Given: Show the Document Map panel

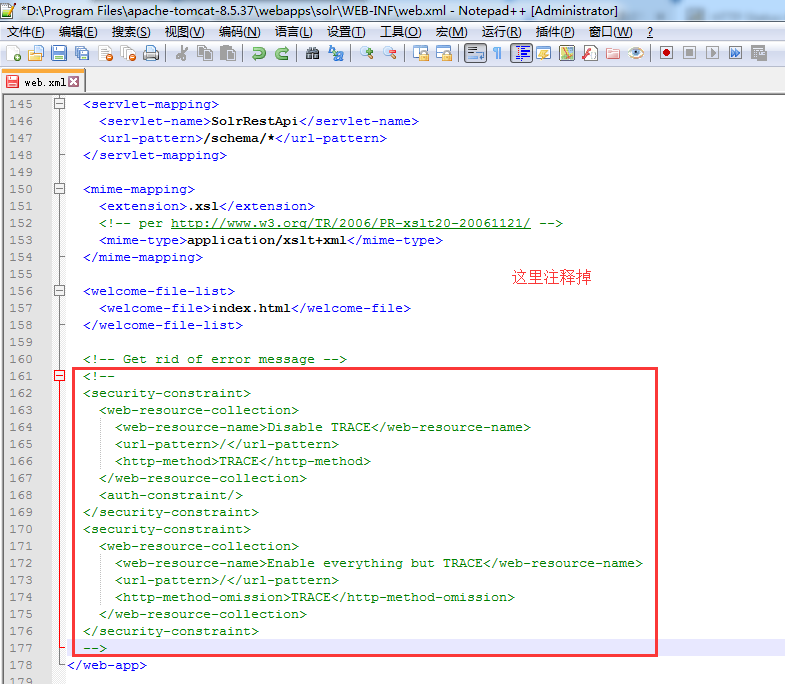Looking at the screenshot, I should (x=567, y=53).
